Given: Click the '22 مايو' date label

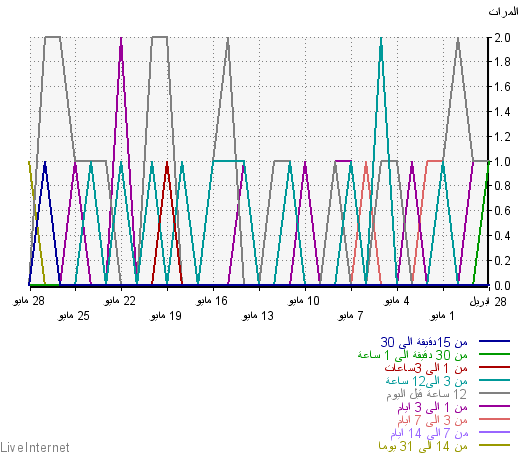Looking at the screenshot, I should click(x=120, y=301).
